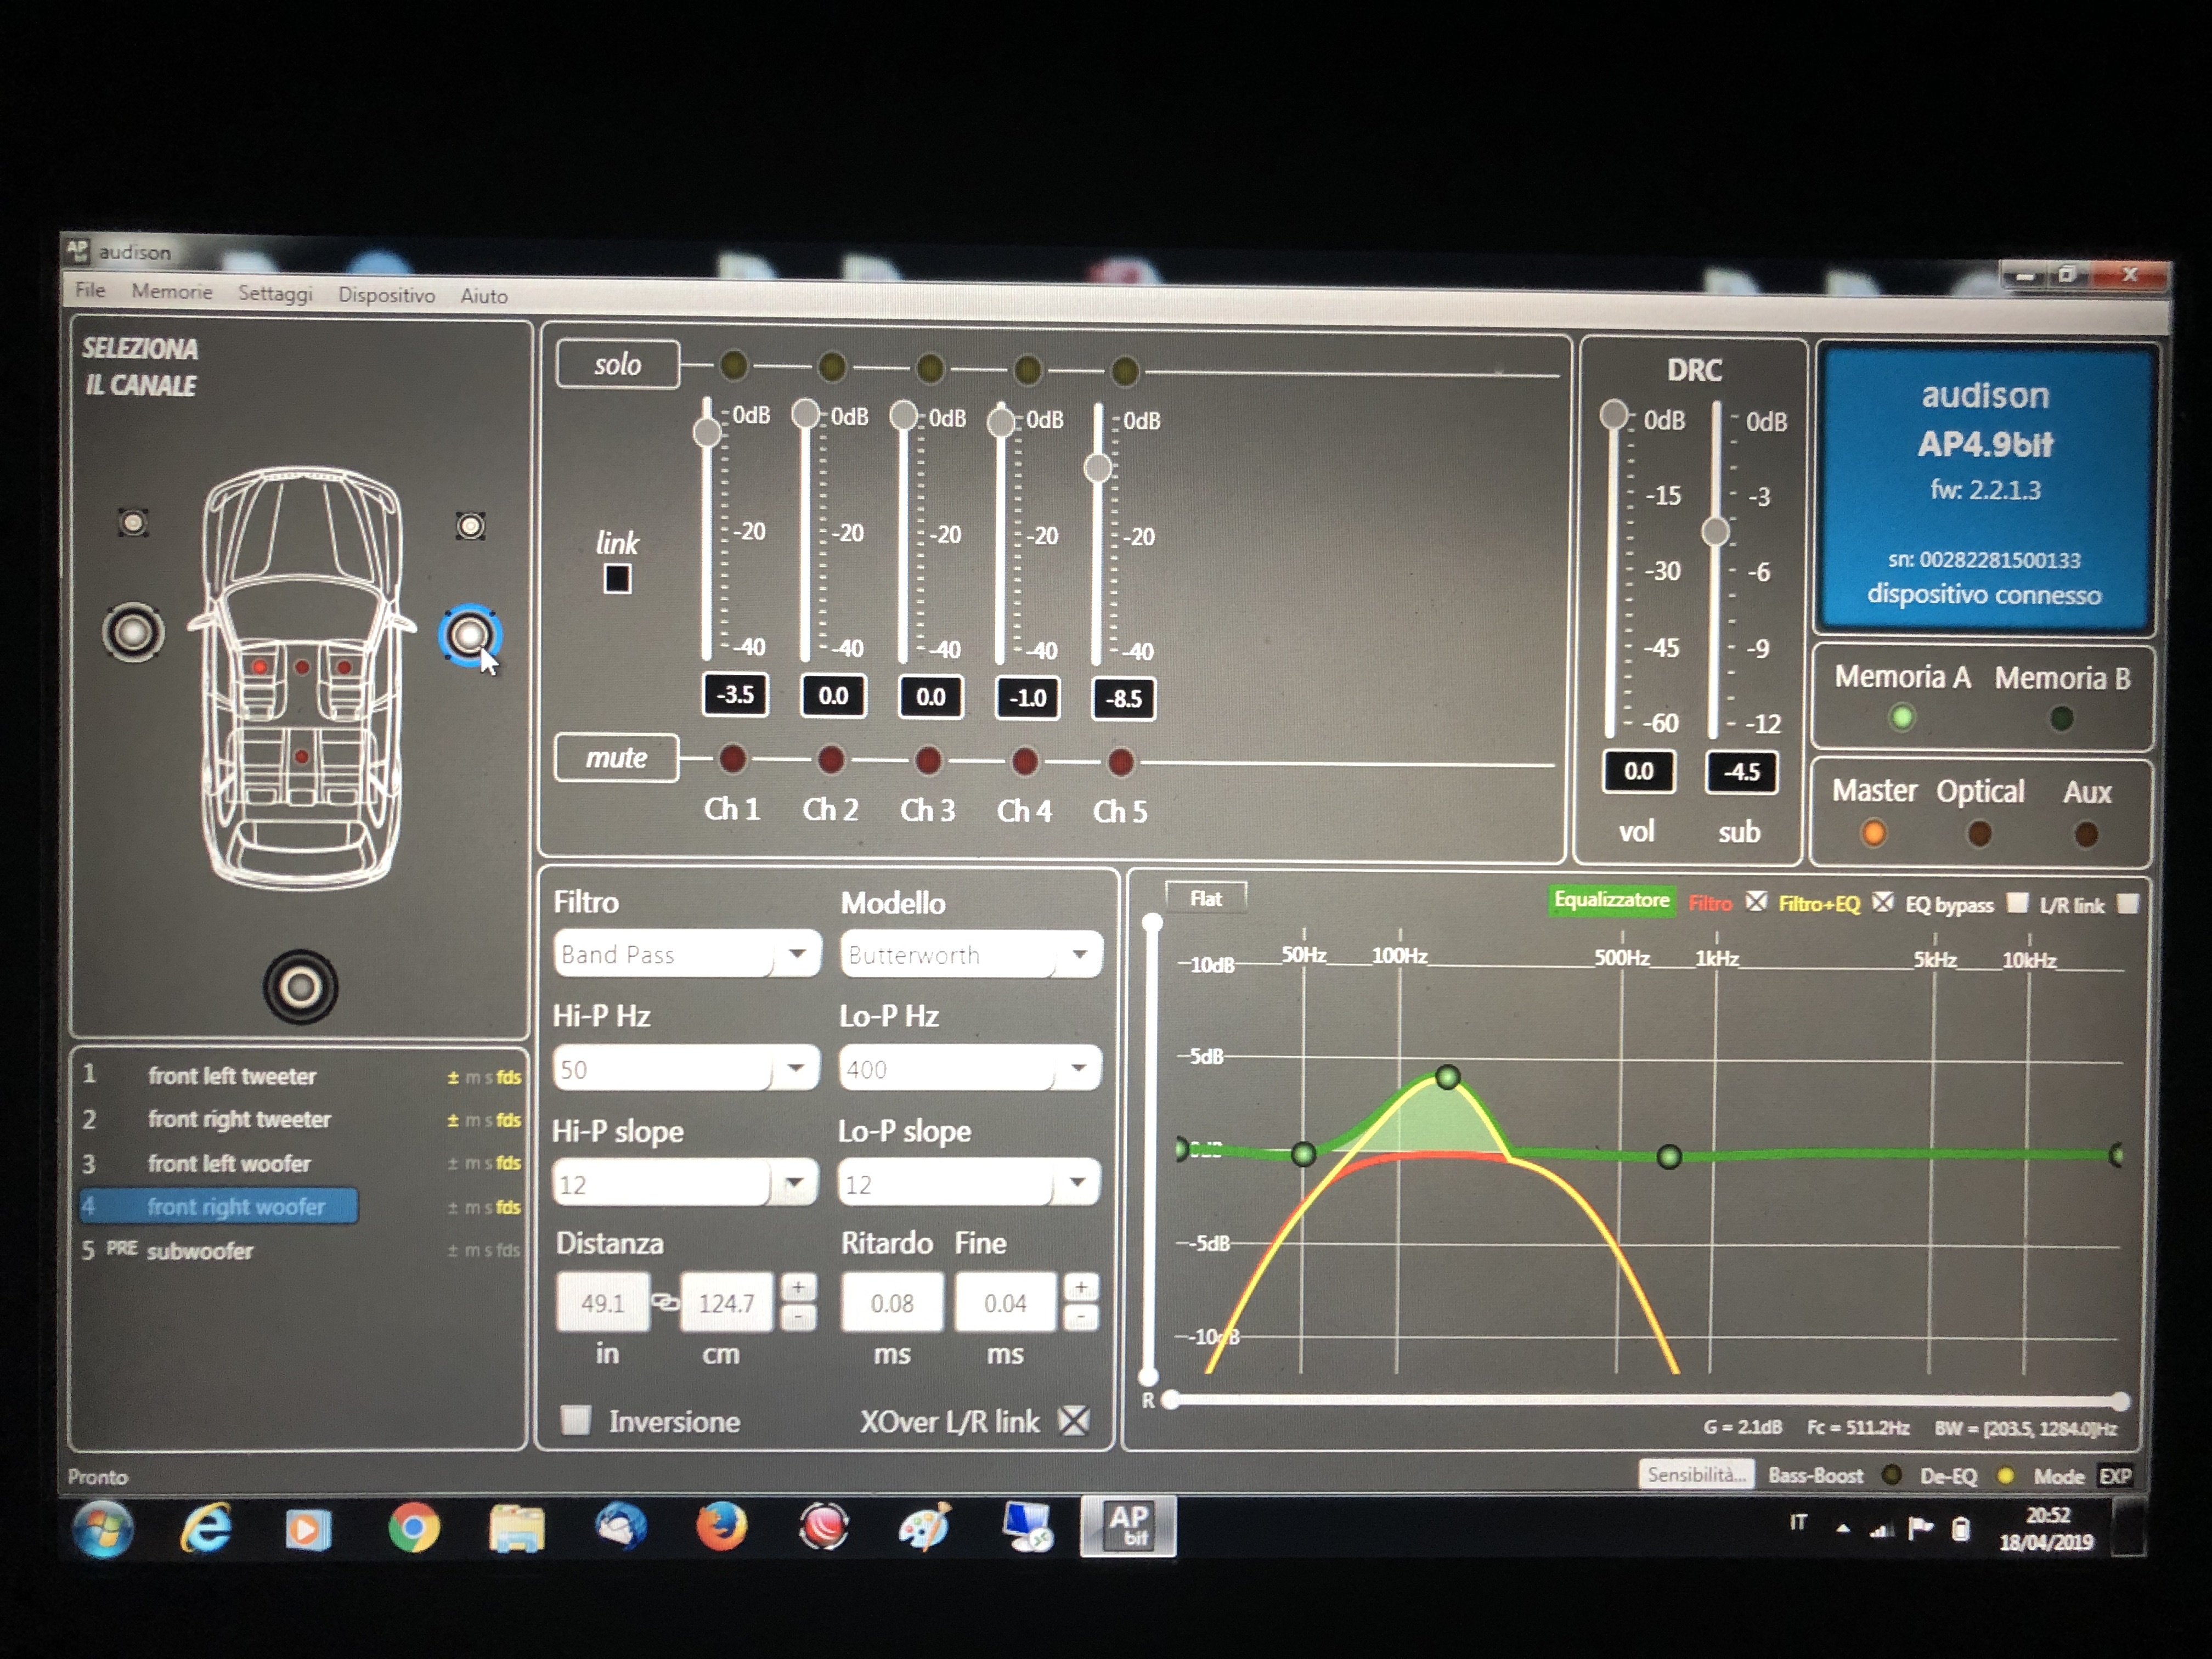The height and width of the screenshot is (1659, 2212).
Task: Mute channel Ch 1
Action: tap(732, 759)
